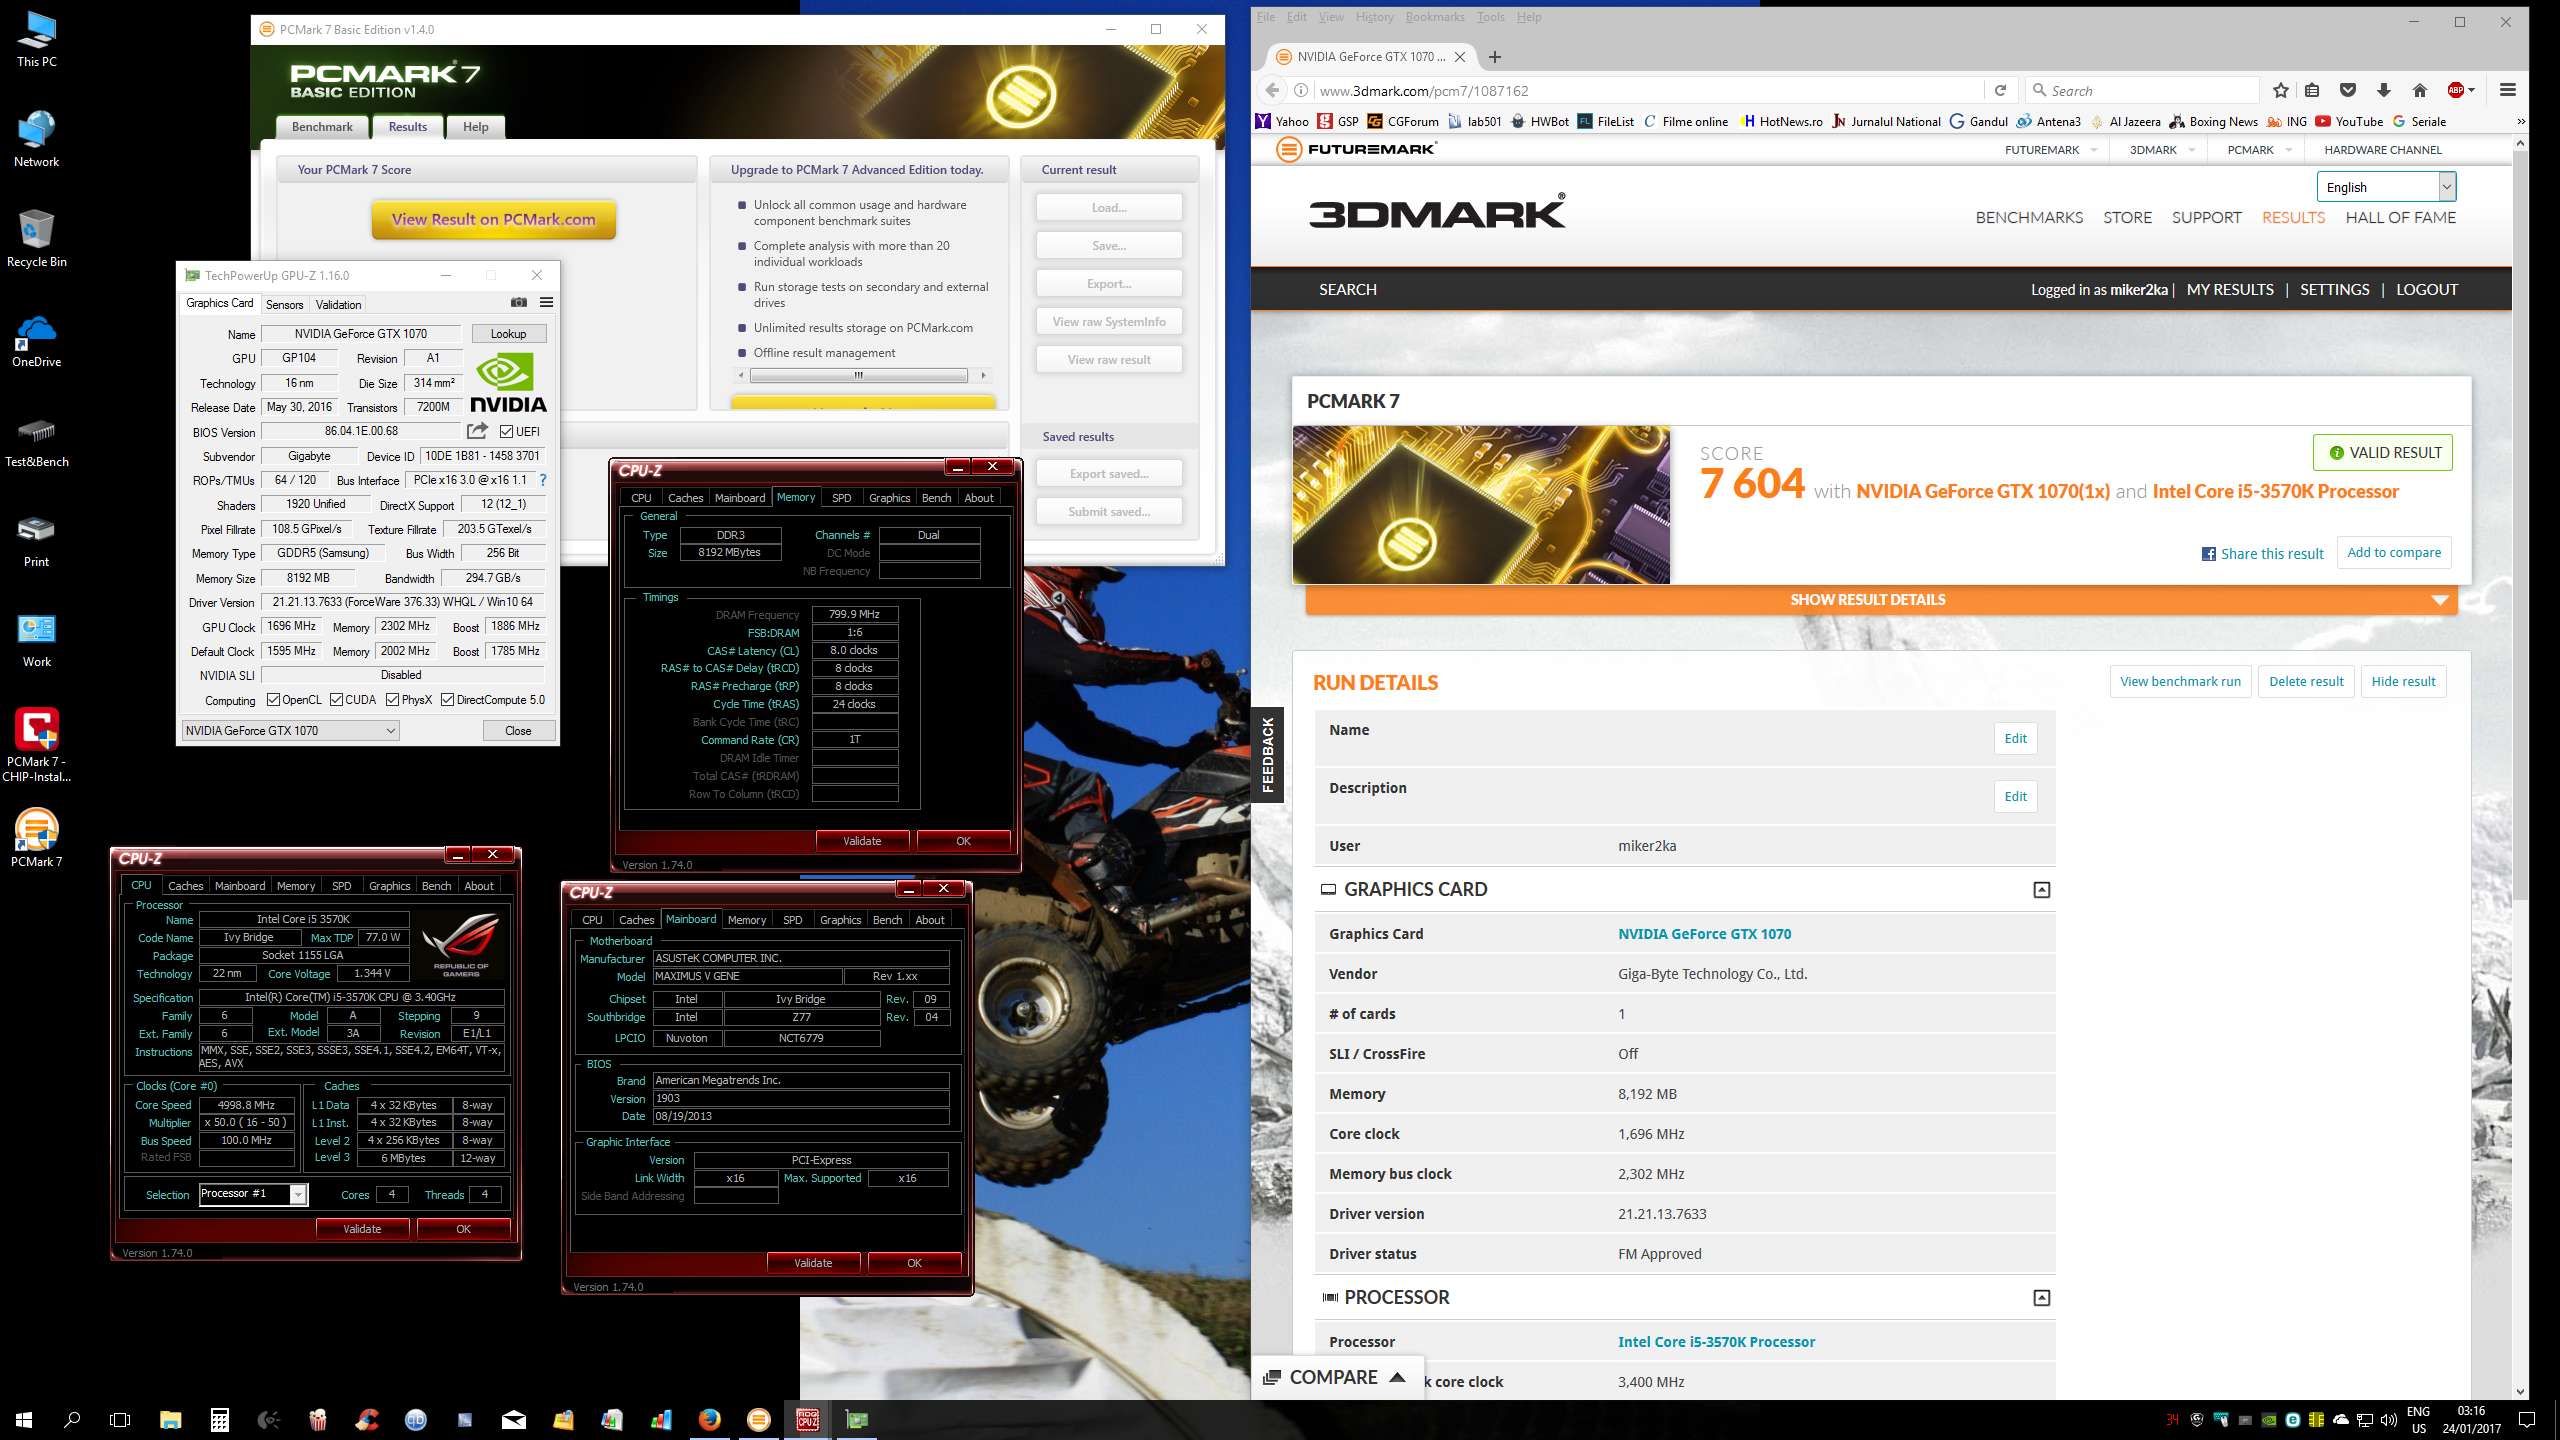Click the ESET tray icon

(x=2293, y=1420)
